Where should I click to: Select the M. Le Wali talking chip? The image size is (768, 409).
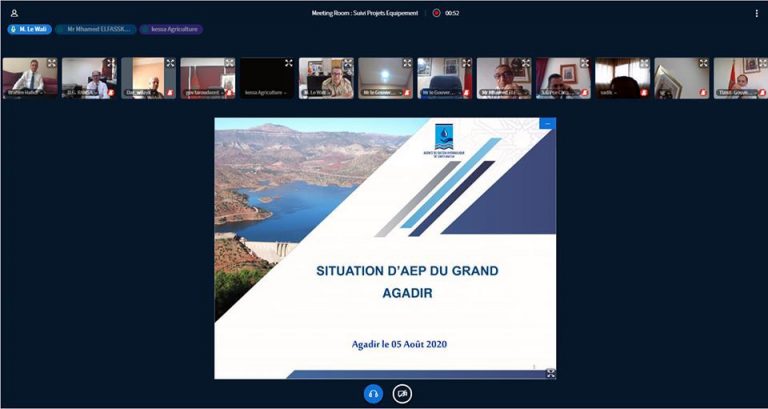click(x=29, y=30)
